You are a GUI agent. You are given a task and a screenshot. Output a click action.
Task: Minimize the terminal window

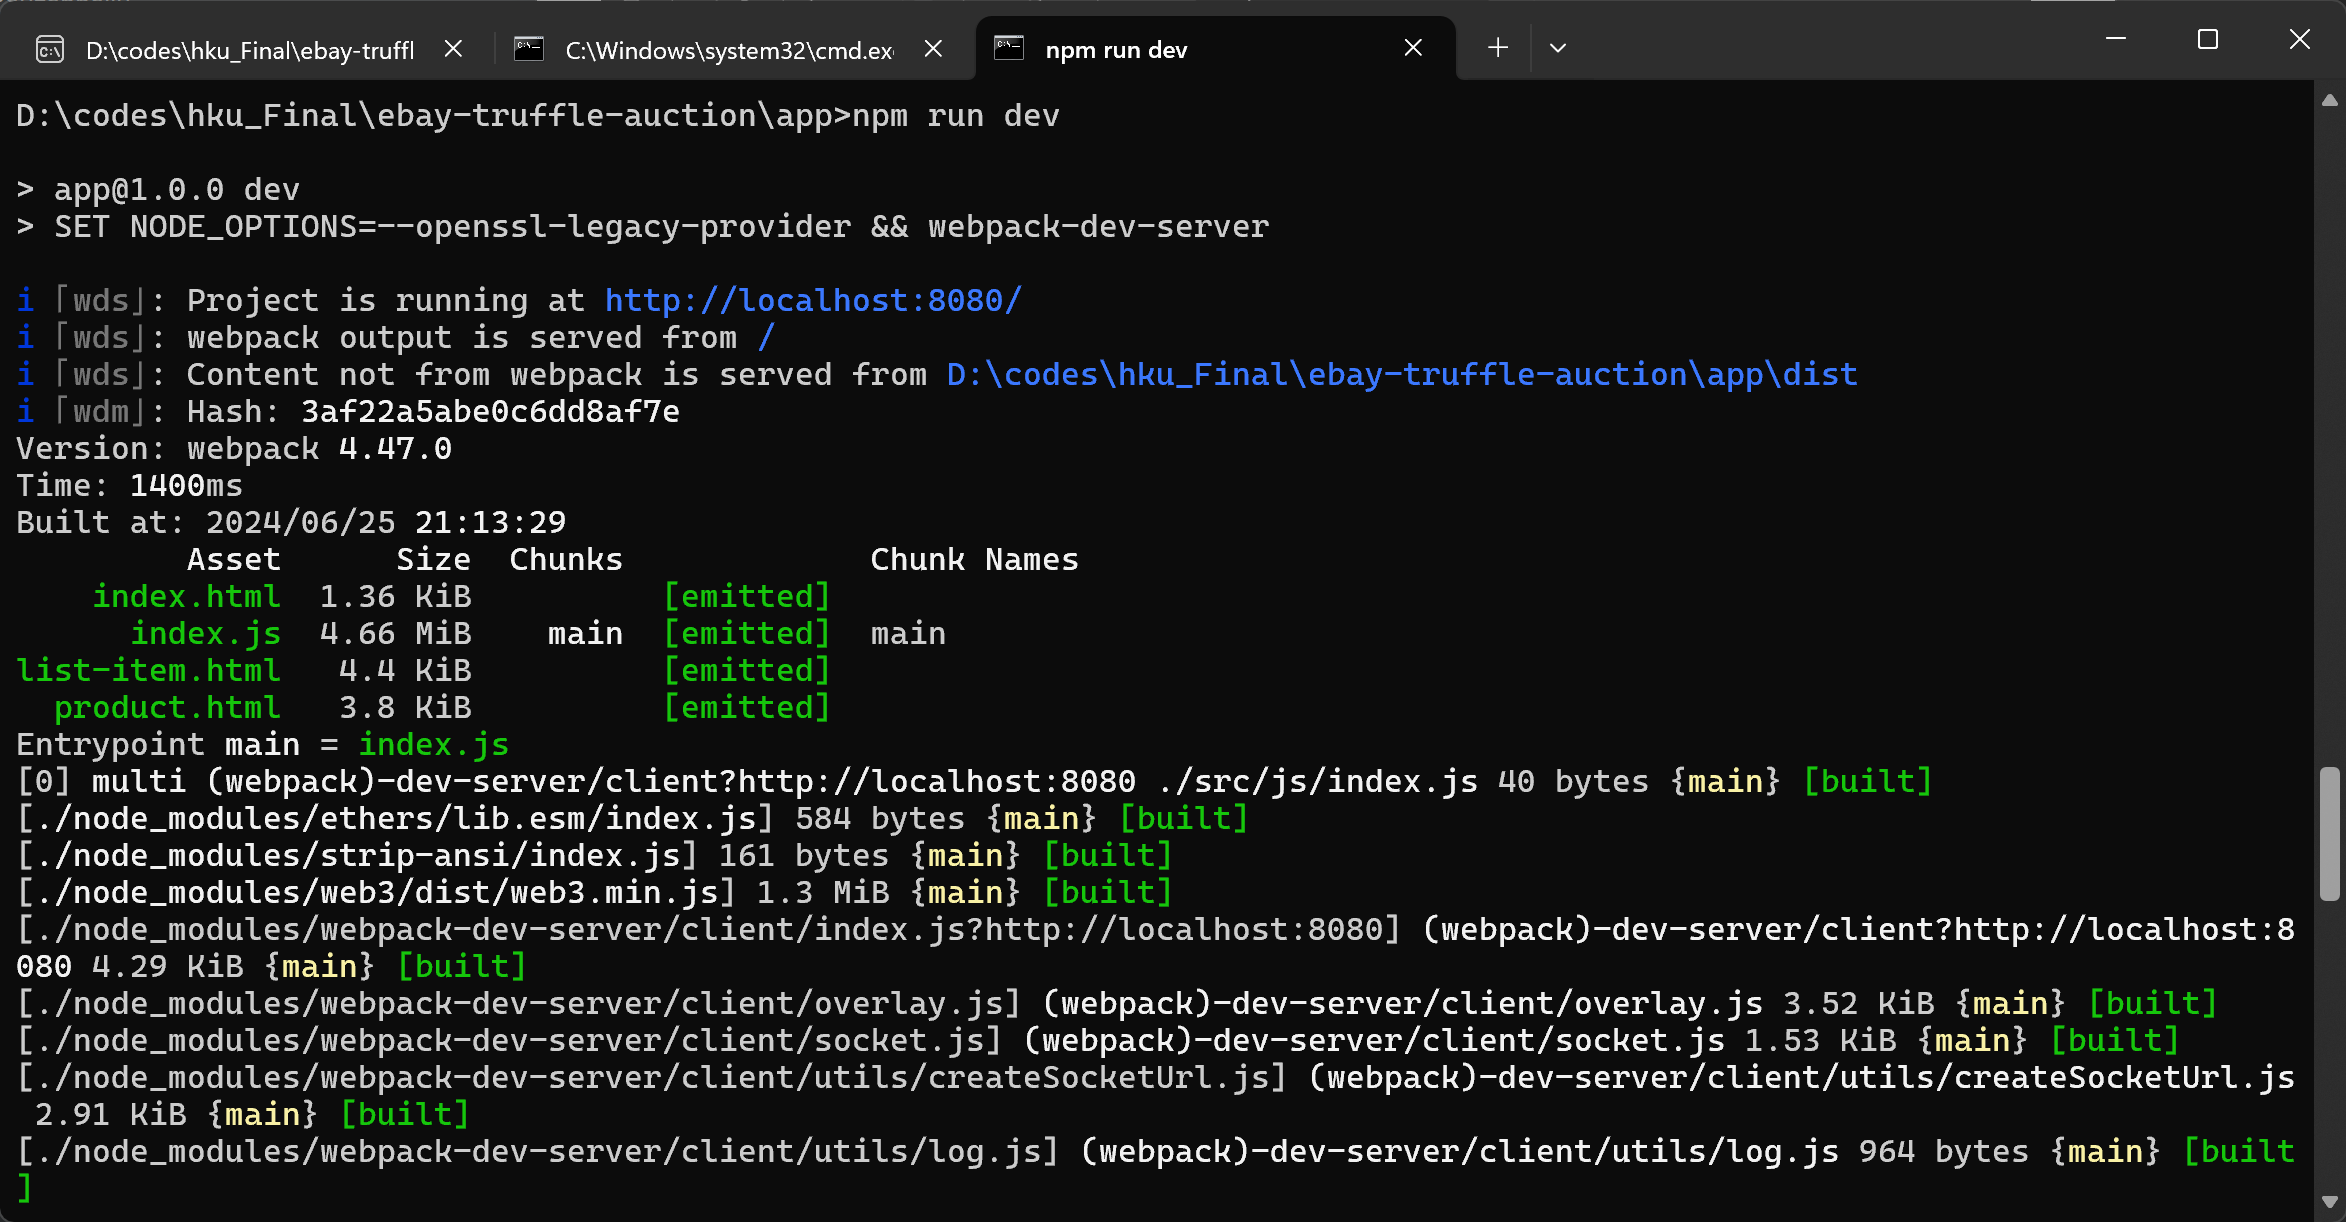(2116, 40)
